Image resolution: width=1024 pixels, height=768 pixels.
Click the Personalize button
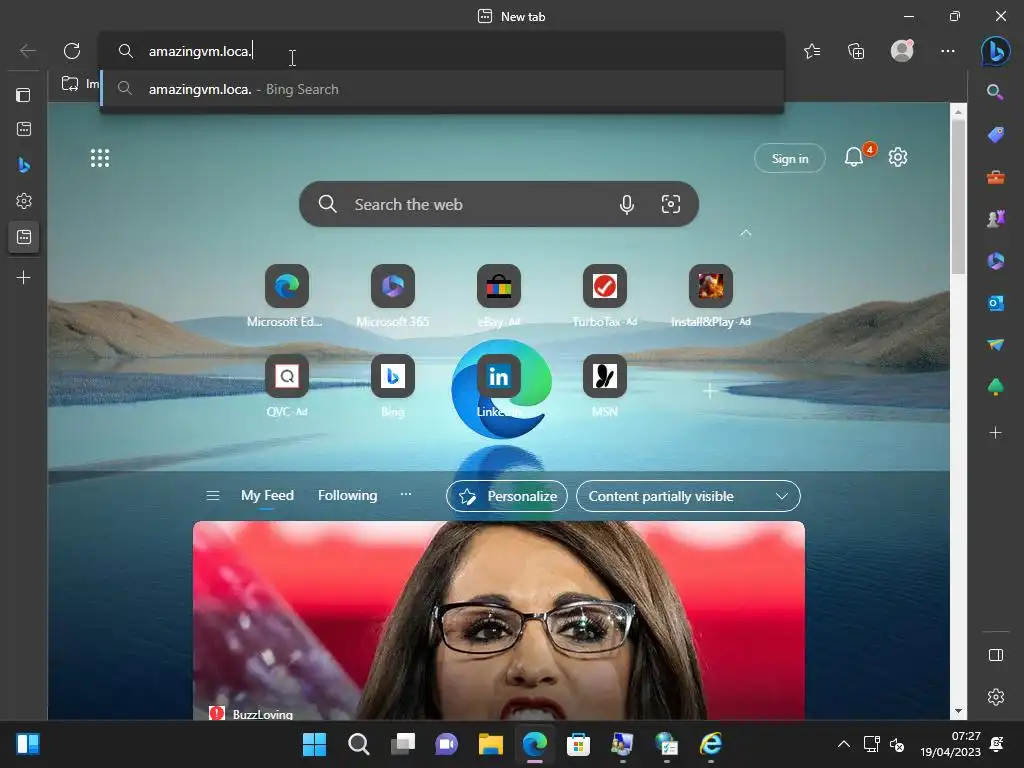(507, 496)
